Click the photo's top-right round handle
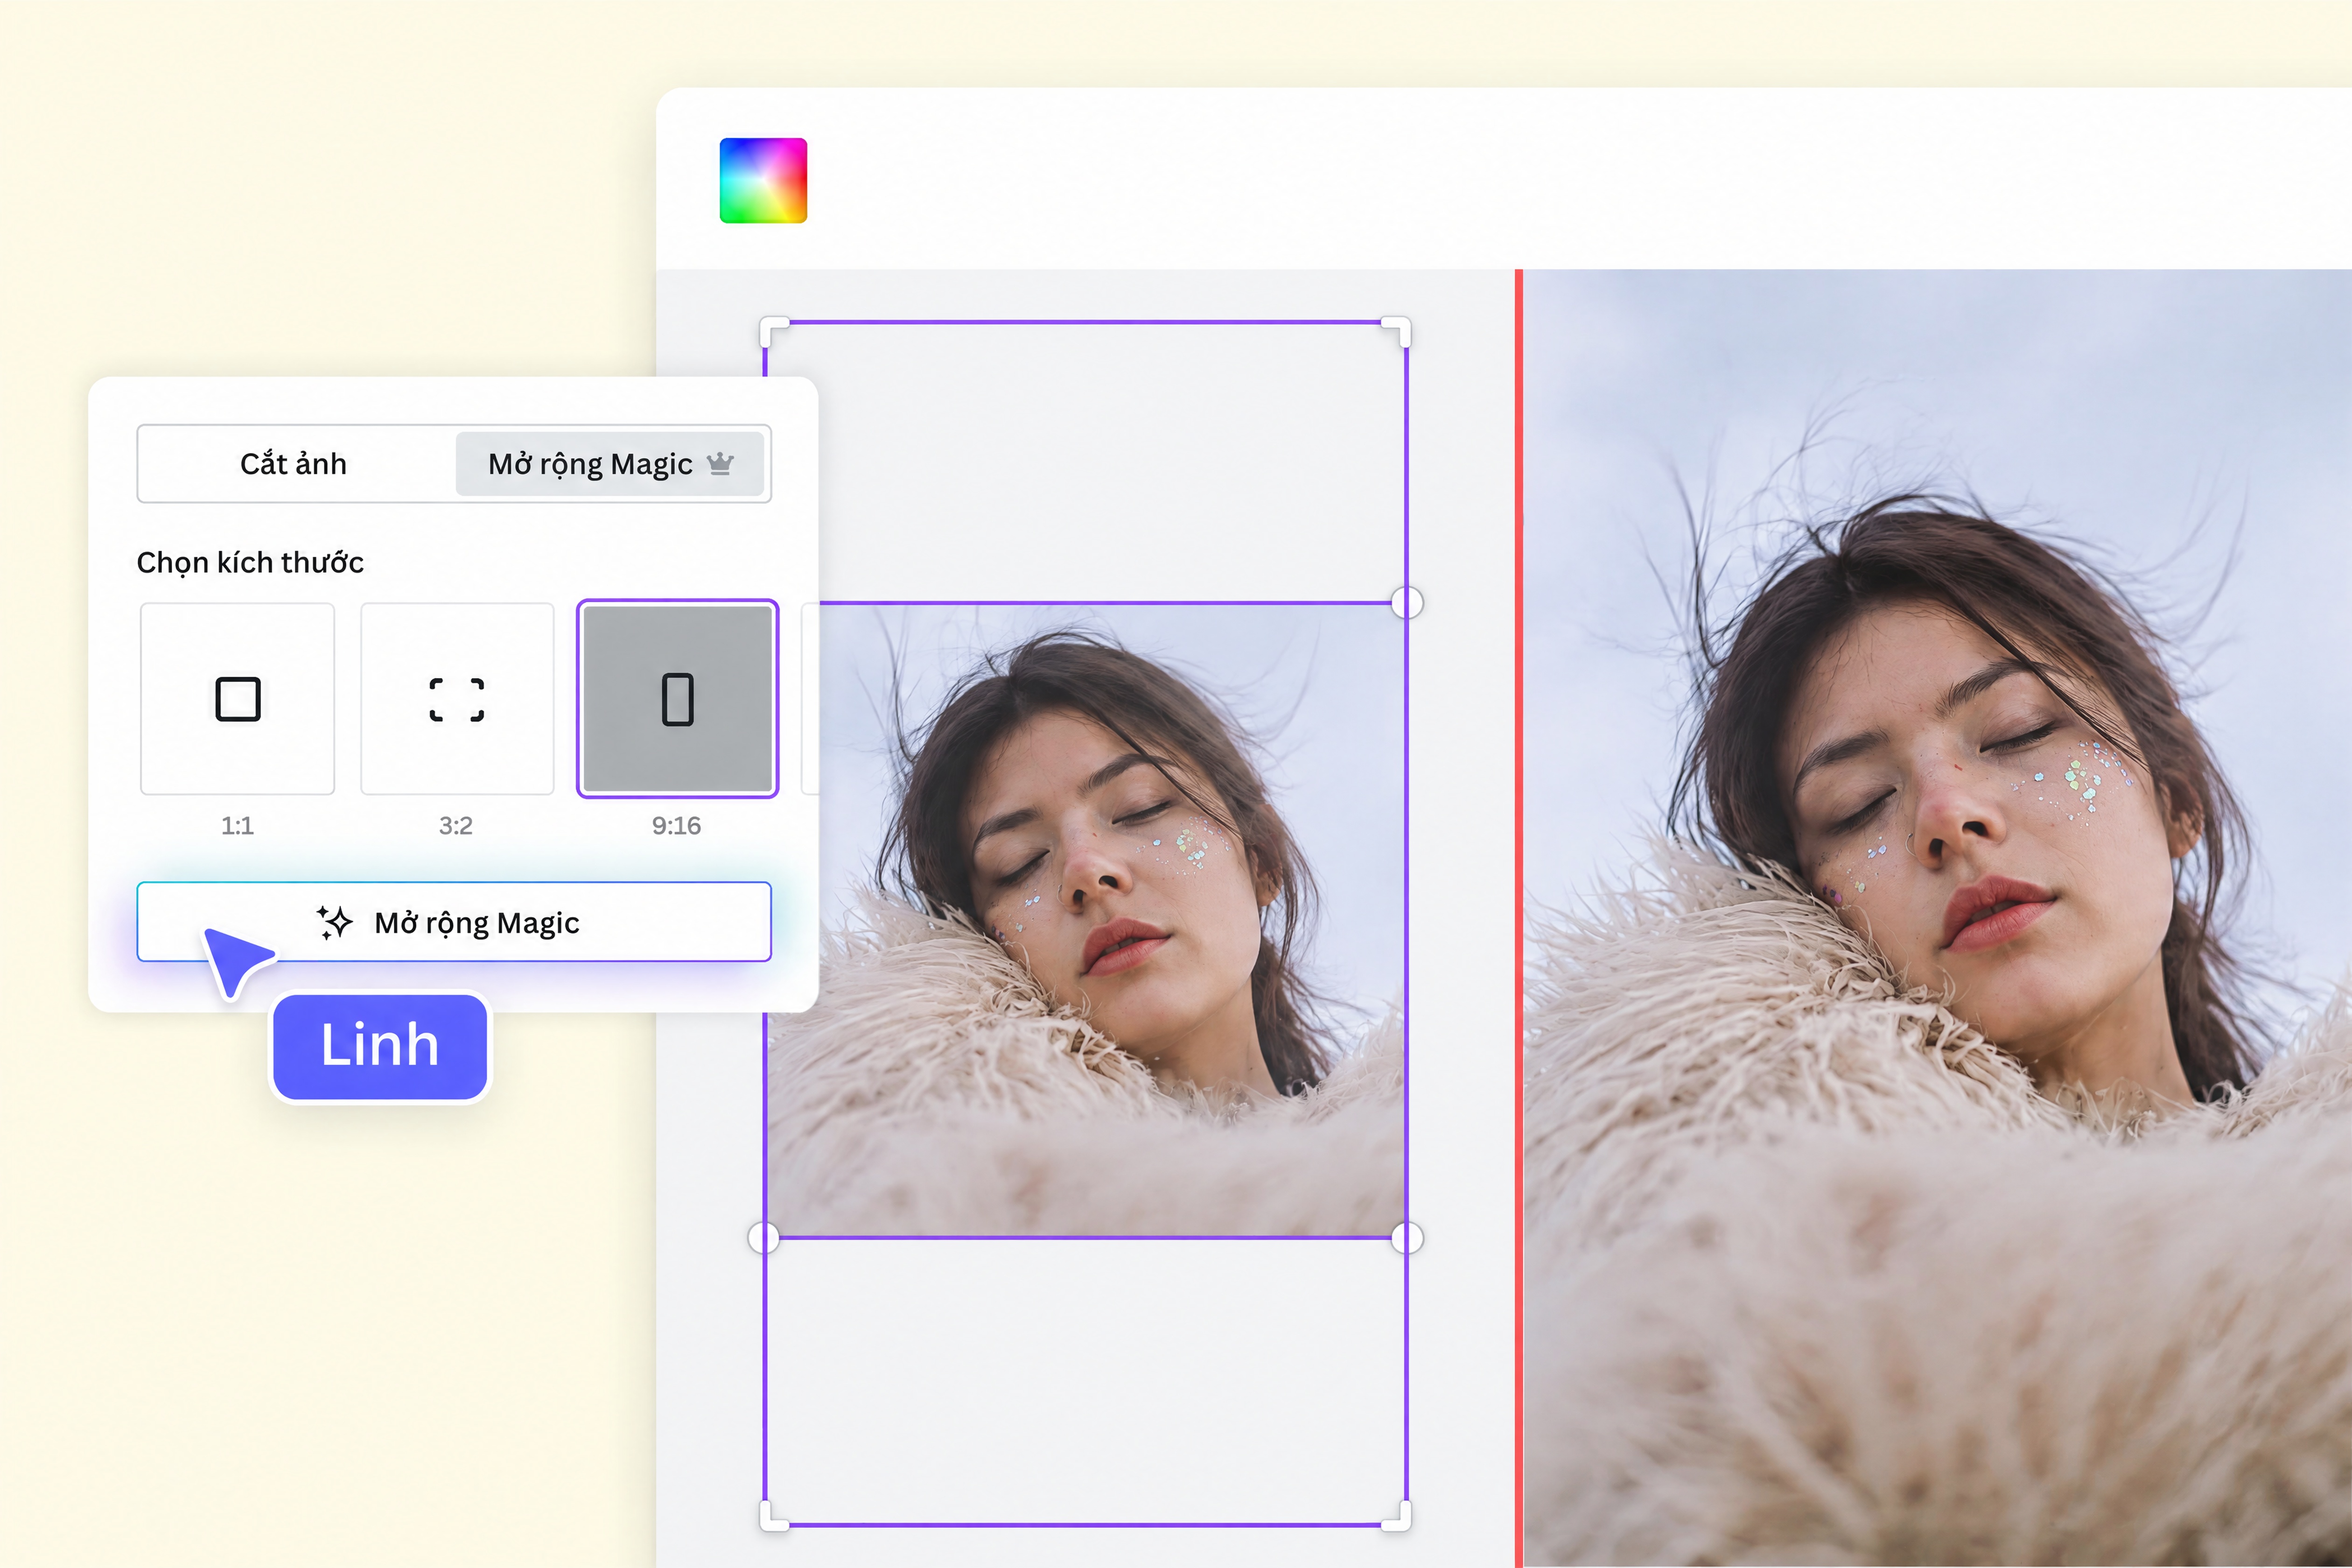 pos(1407,602)
